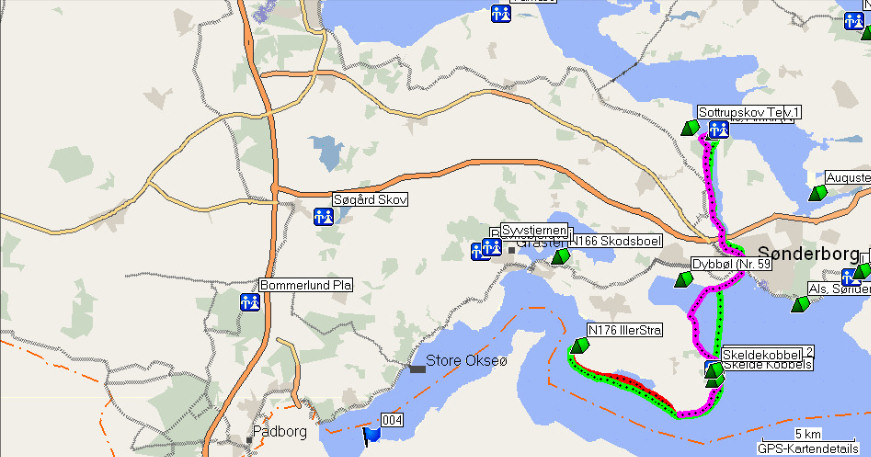Select the picnic icon at top center

click(500, 14)
